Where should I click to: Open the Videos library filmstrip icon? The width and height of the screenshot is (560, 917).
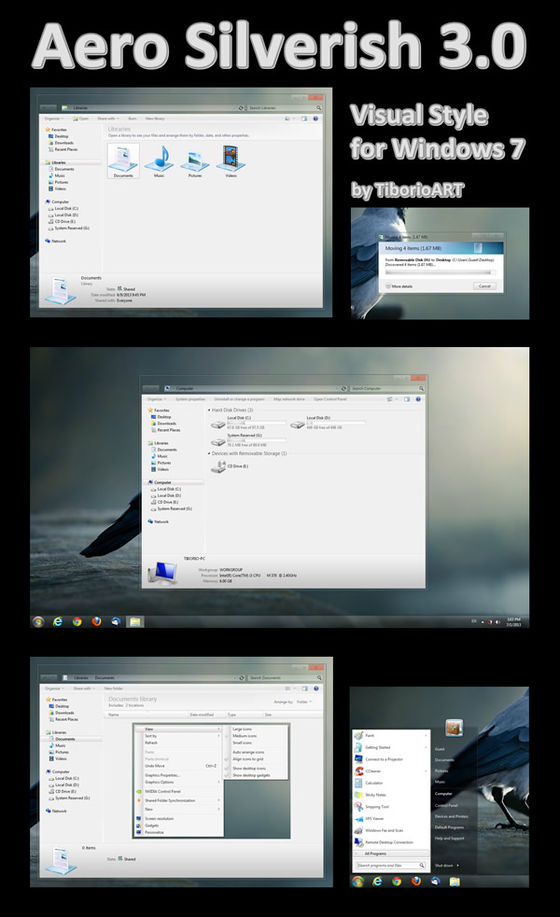(x=231, y=158)
